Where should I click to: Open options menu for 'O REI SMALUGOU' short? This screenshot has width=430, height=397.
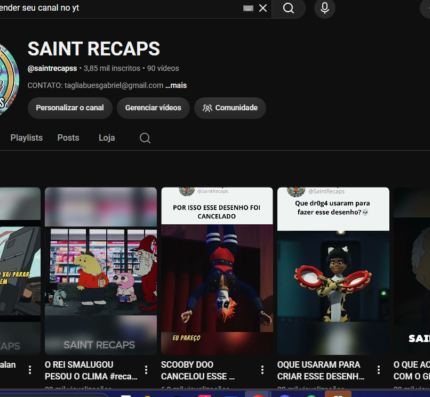click(x=146, y=370)
